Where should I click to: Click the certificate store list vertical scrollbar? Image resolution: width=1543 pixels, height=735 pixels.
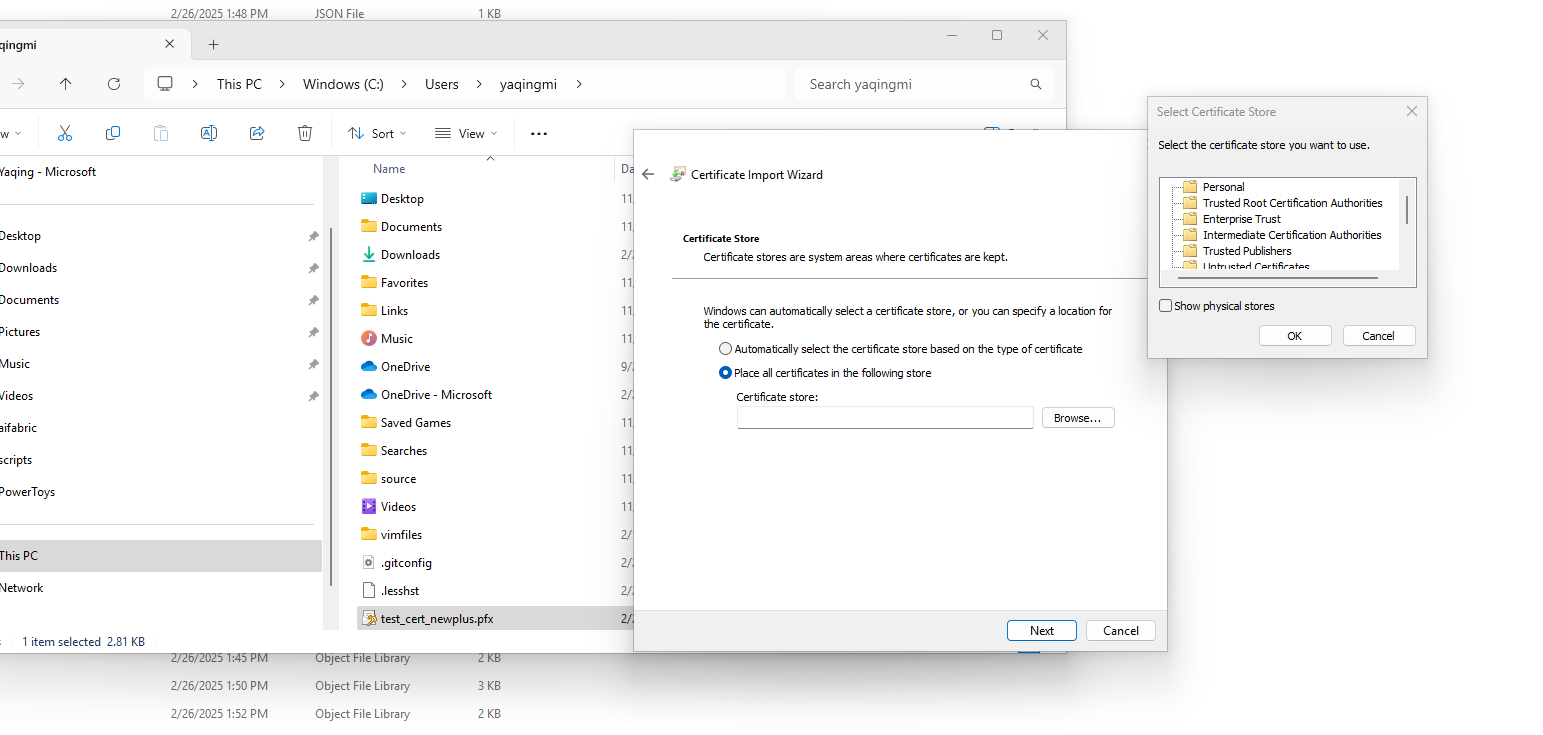pyautogui.click(x=1406, y=210)
